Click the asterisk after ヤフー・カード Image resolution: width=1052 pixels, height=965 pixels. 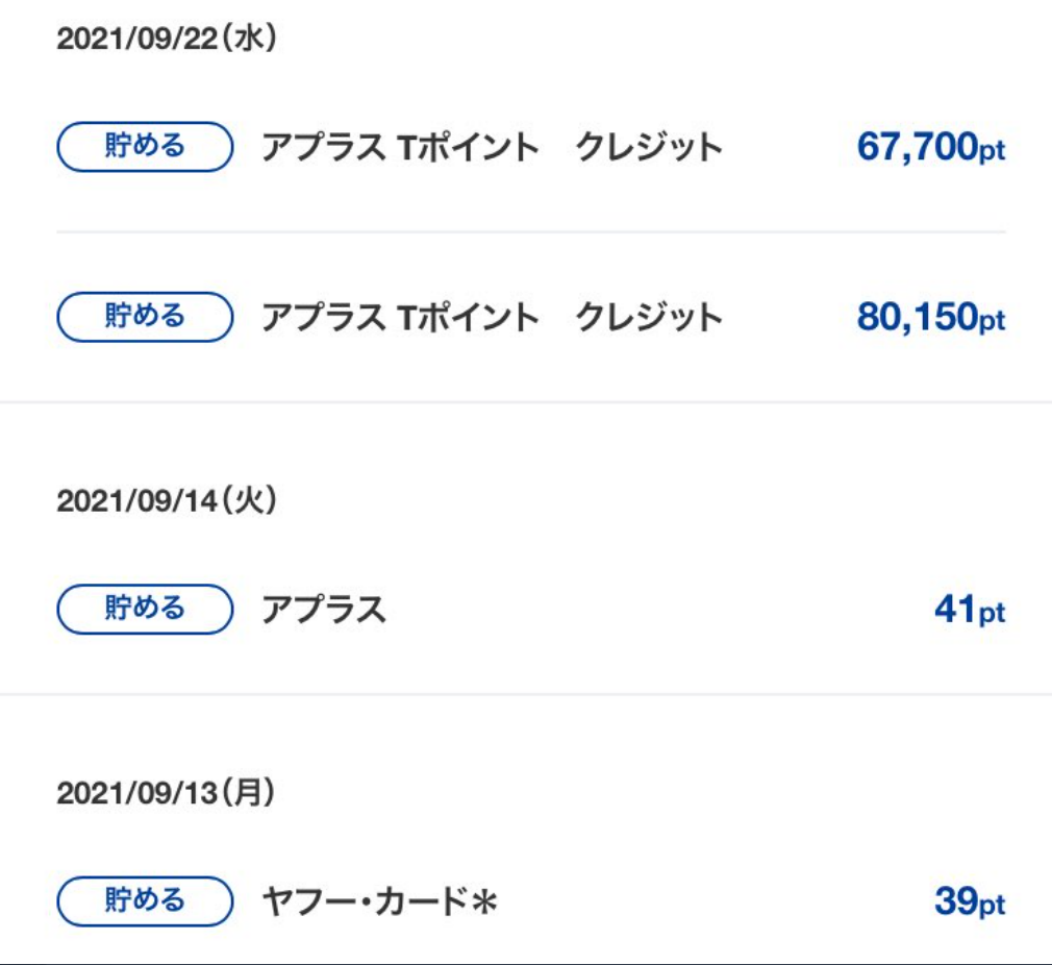(x=484, y=904)
